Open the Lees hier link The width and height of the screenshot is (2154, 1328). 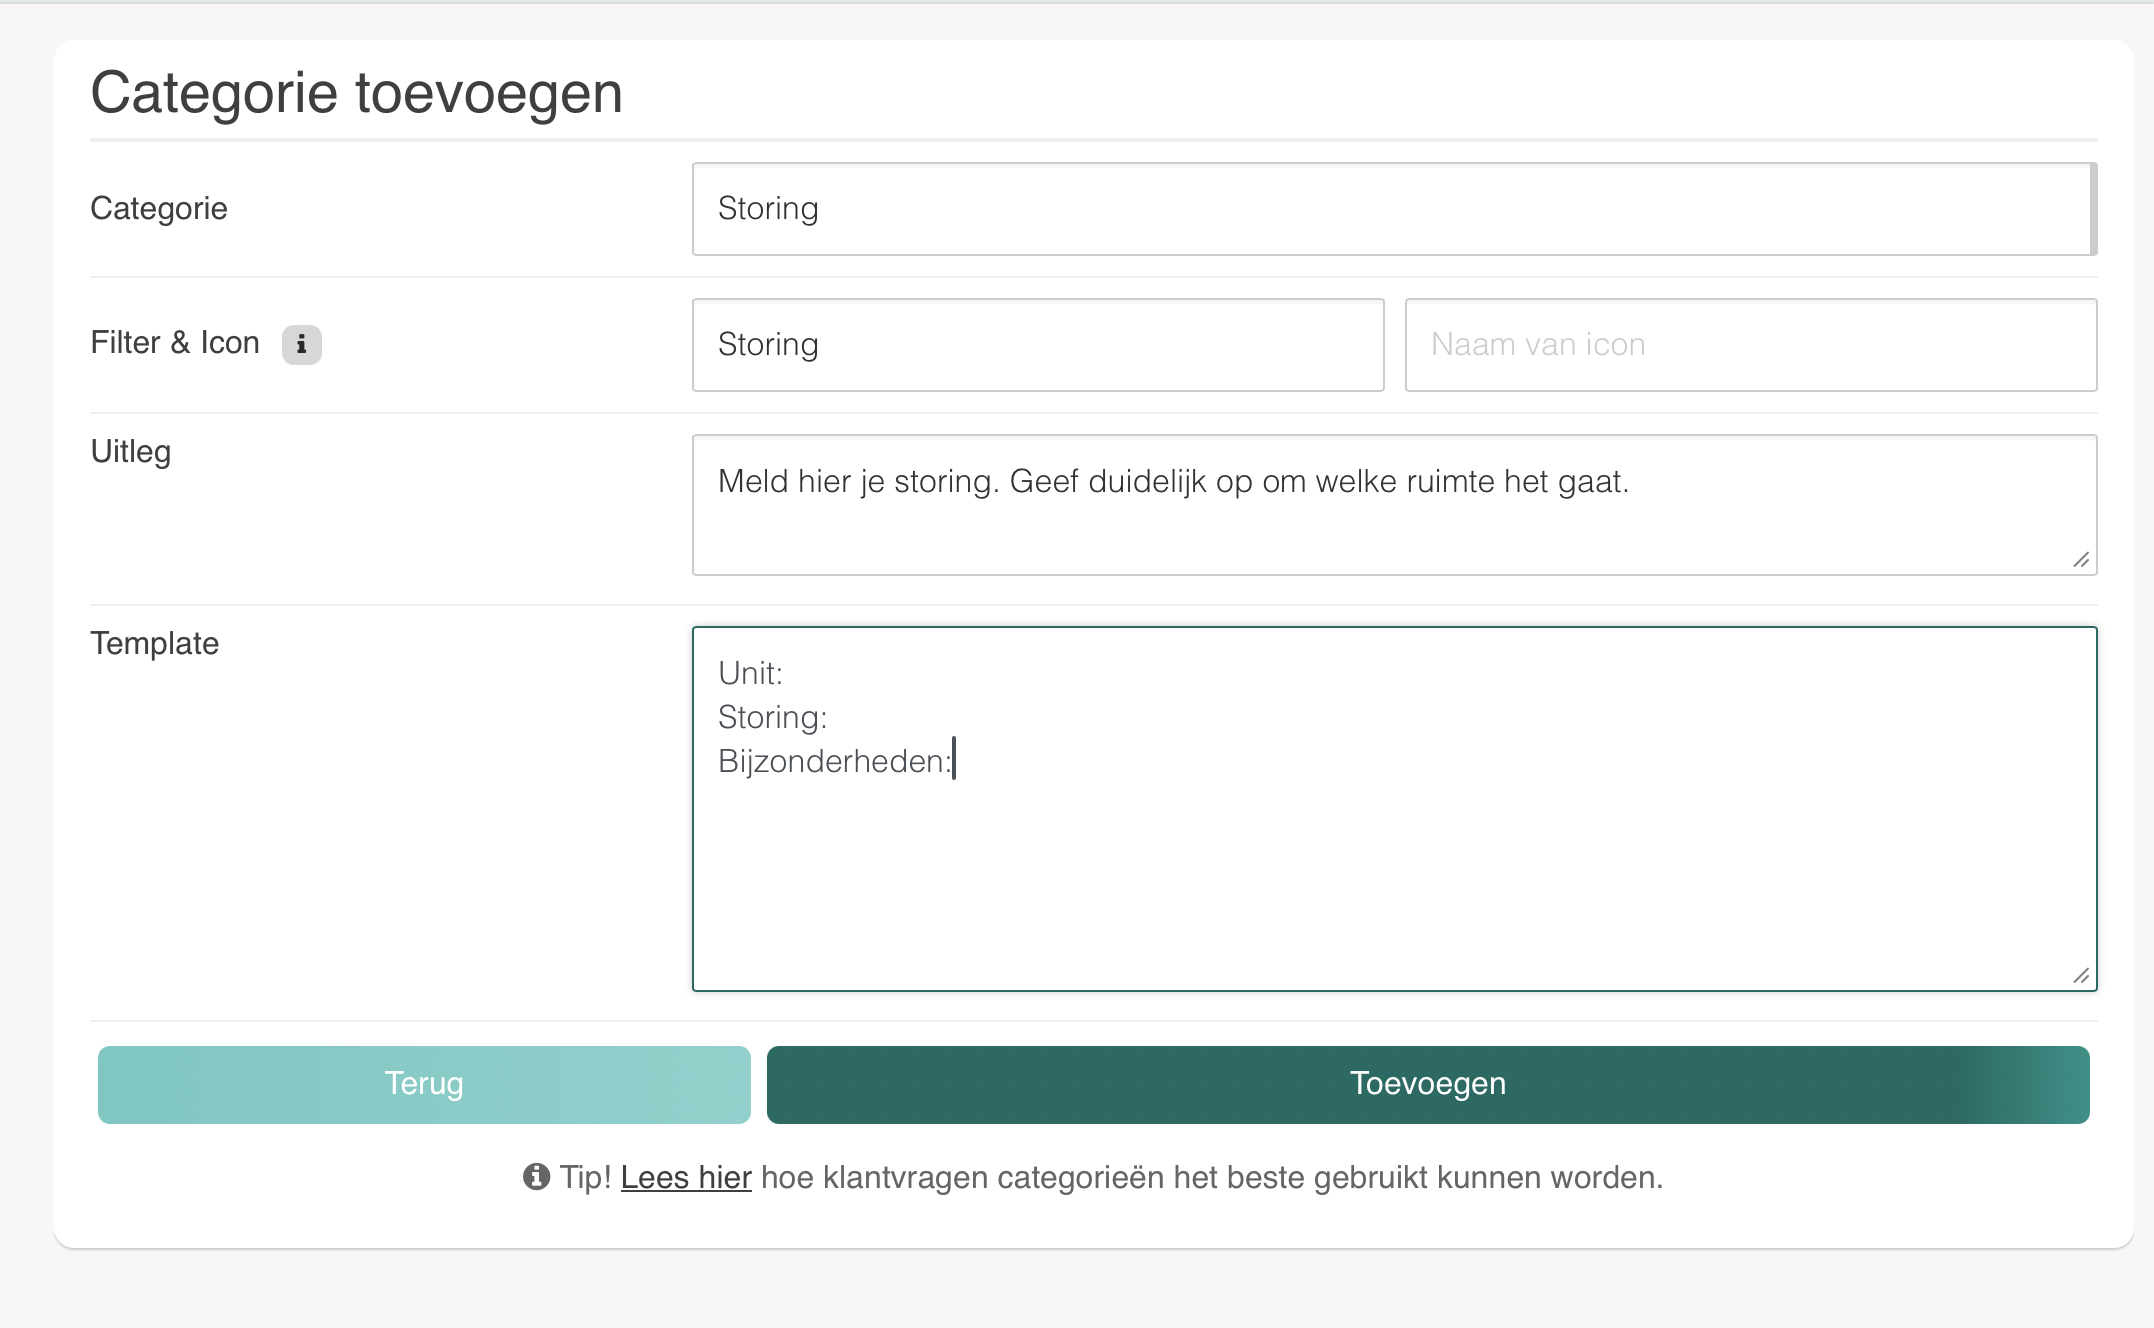pyautogui.click(x=686, y=1177)
